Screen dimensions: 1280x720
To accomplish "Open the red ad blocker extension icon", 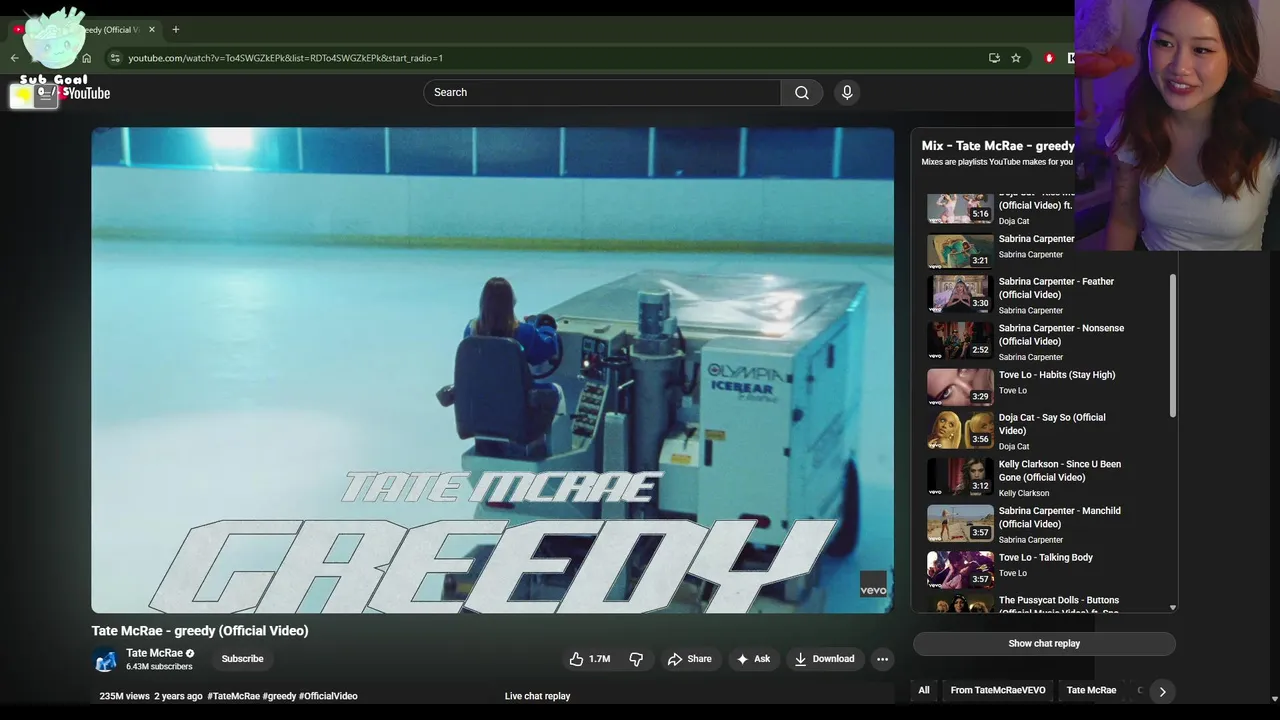I will click(x=1049, y=58).
